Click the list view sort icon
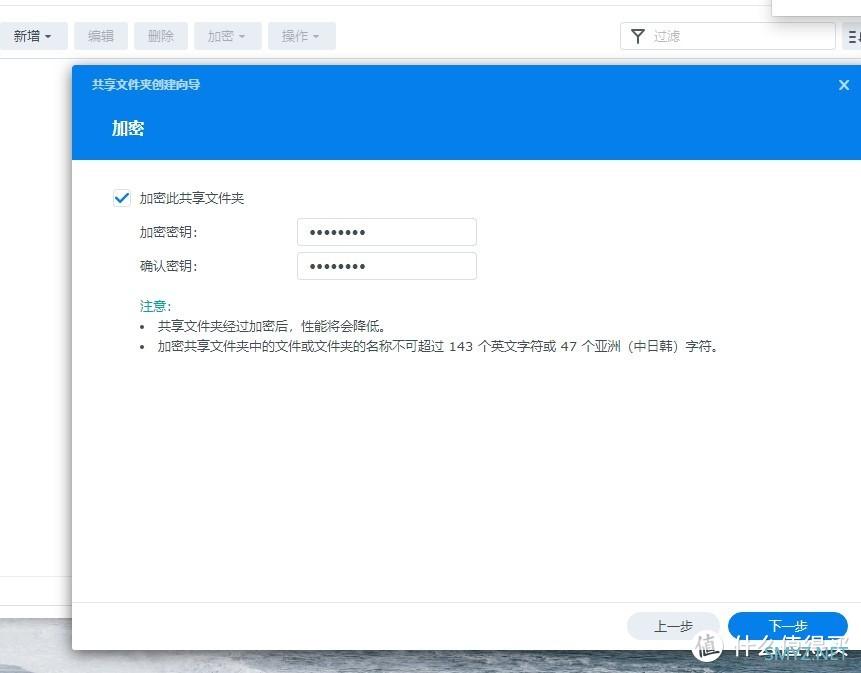Viewport: 861px width, 673px height. [x=853, y=36]
